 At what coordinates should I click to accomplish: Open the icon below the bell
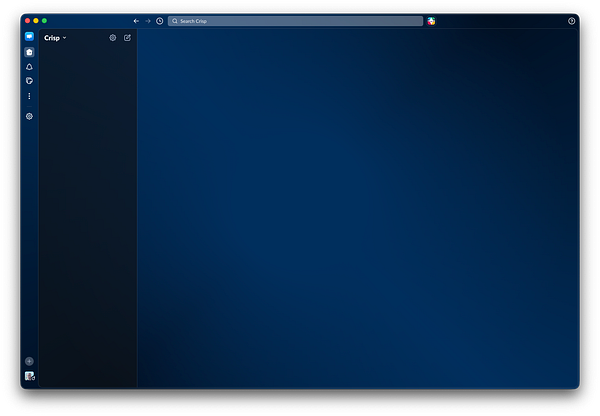click(x=29, y=81)
